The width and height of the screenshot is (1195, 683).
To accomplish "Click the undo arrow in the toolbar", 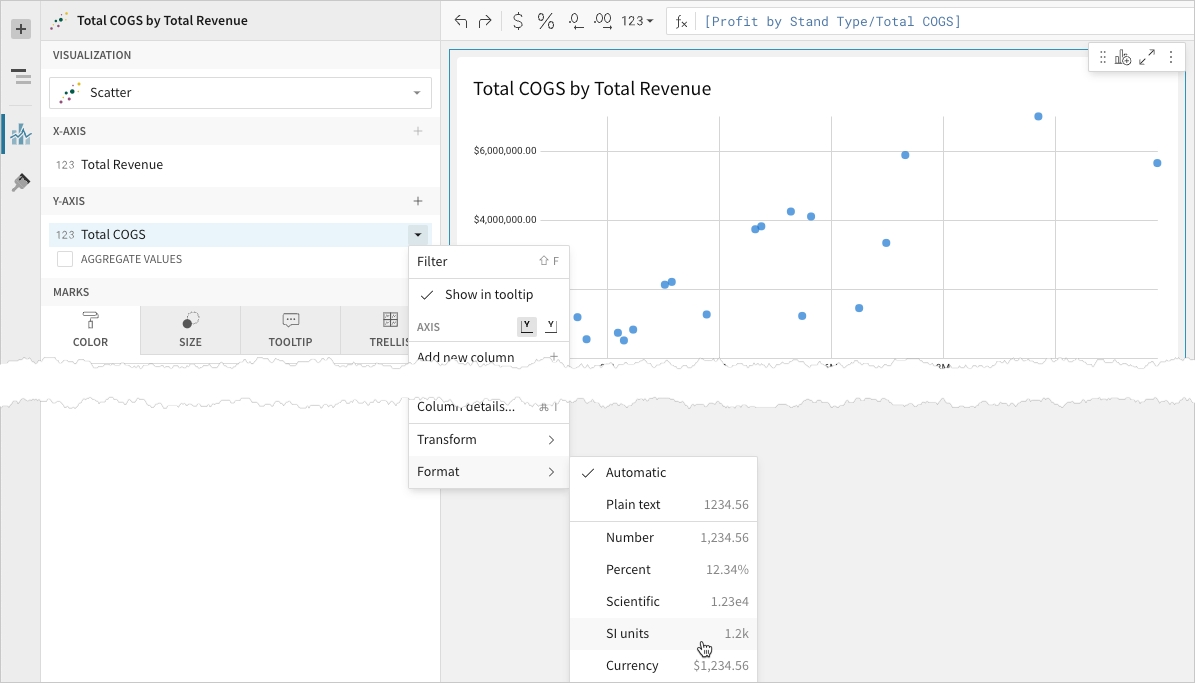I will [x=460, y=21].
